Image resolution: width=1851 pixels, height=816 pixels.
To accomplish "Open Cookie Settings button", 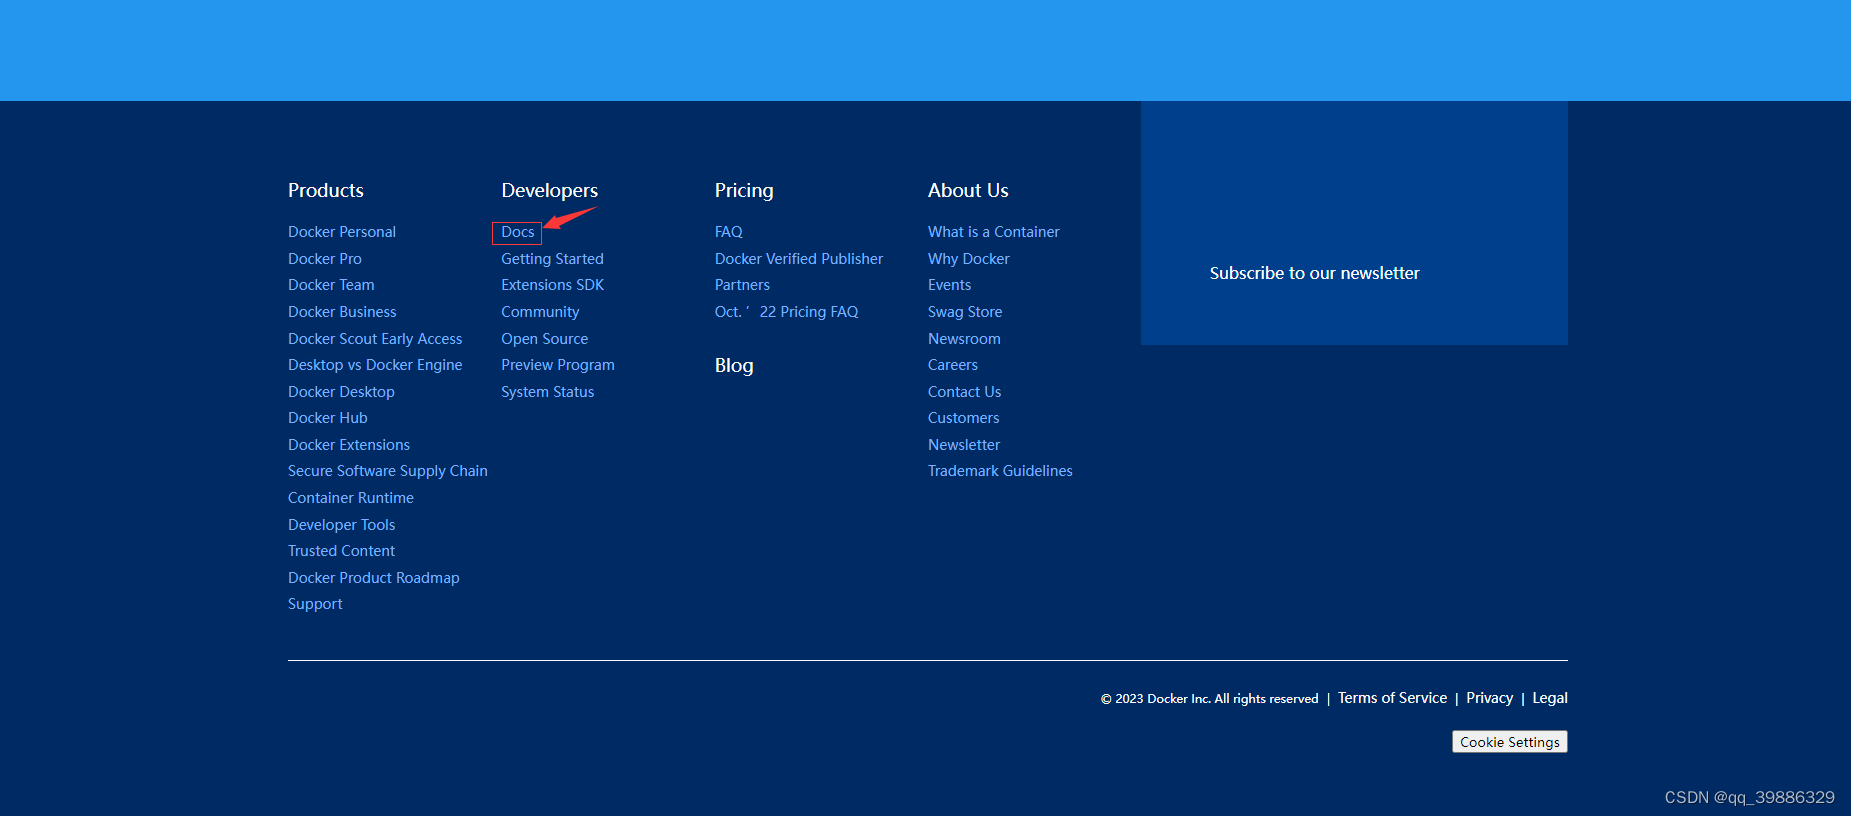I will (1510, 742).
